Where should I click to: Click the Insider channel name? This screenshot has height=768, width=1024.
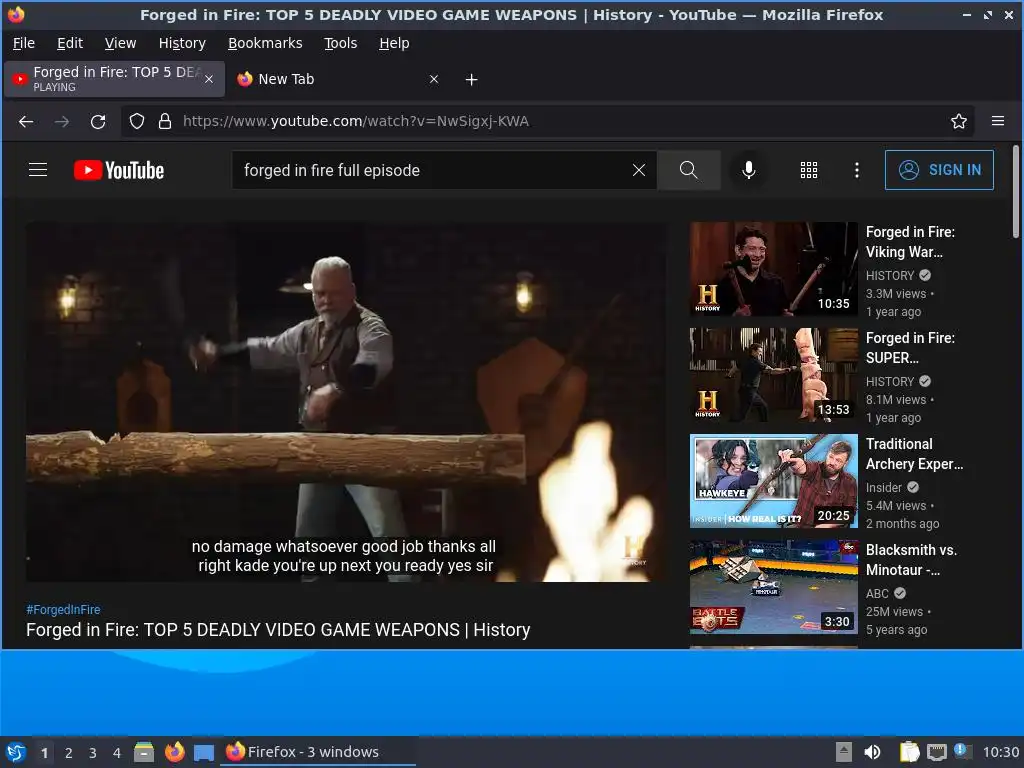pyautogui.click(x=884, y=487)
